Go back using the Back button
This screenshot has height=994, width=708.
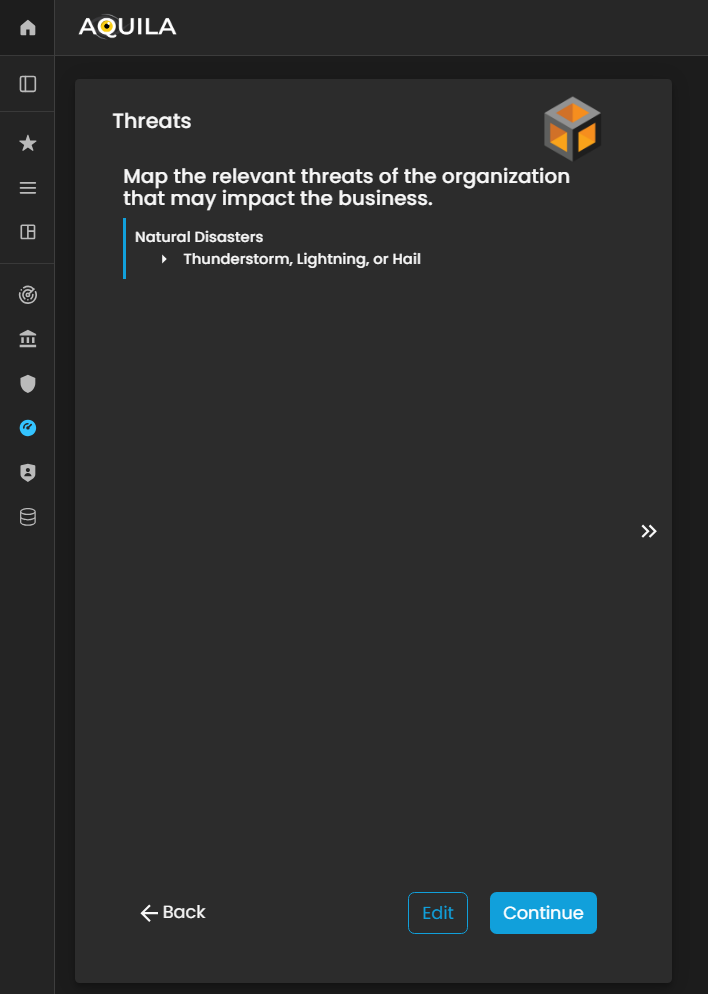point(173,912)
